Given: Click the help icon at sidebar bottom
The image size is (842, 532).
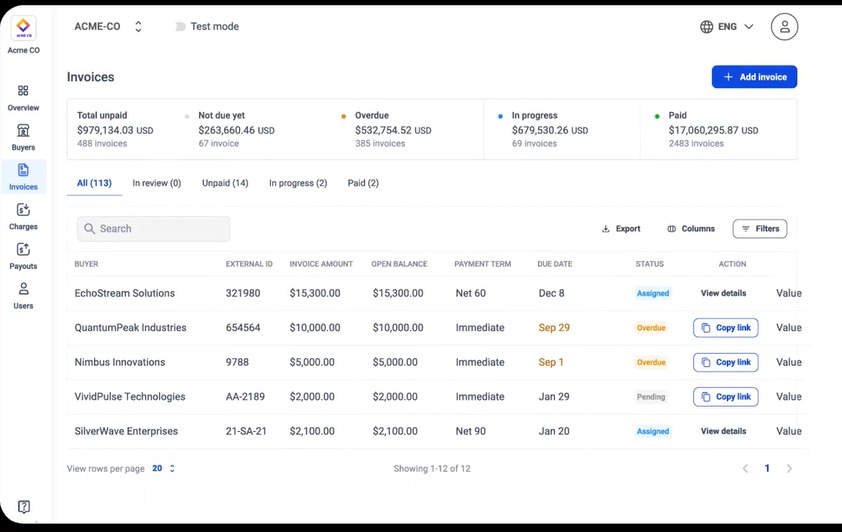Looking at the screenshot, I should click(x=24, y=507).
